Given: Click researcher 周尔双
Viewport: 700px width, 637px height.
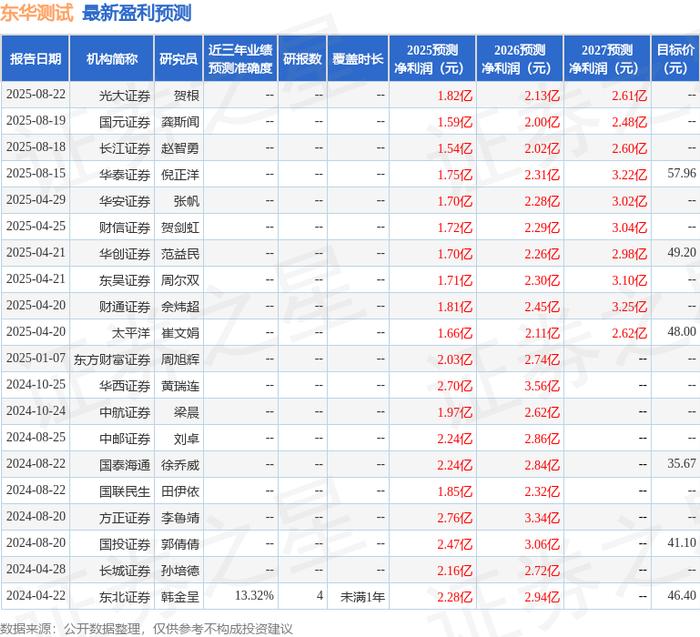Looking at the screenshot, I should coord(180,280).
